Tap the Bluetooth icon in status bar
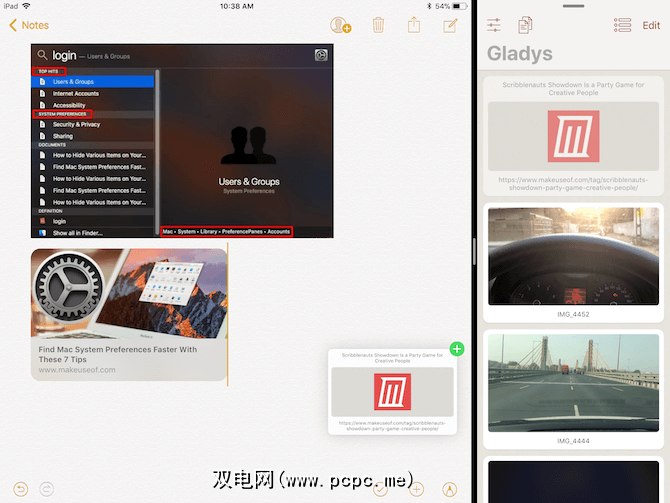This screenshot has width=670, height=503. (429, 6)
